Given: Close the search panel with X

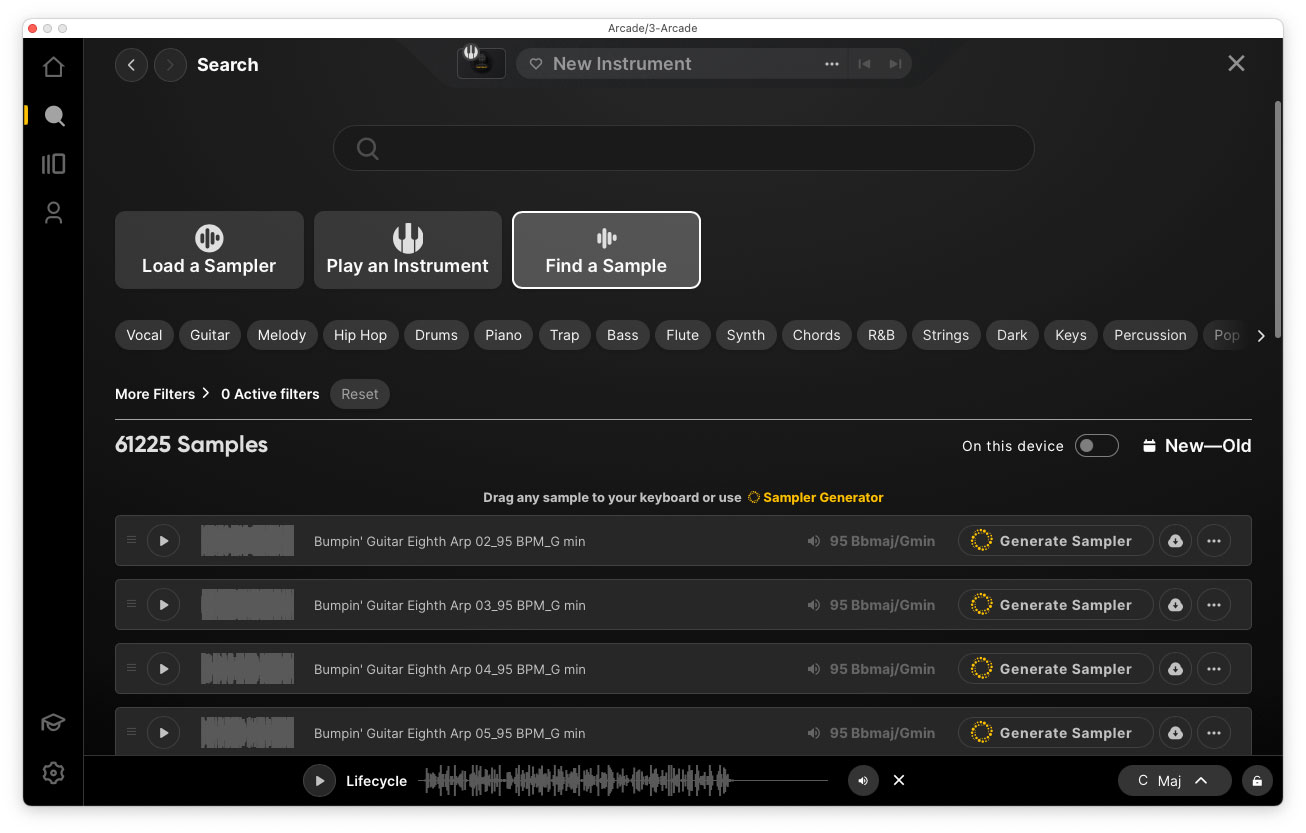Looking at the screenshot, I should coord(1236,64).
